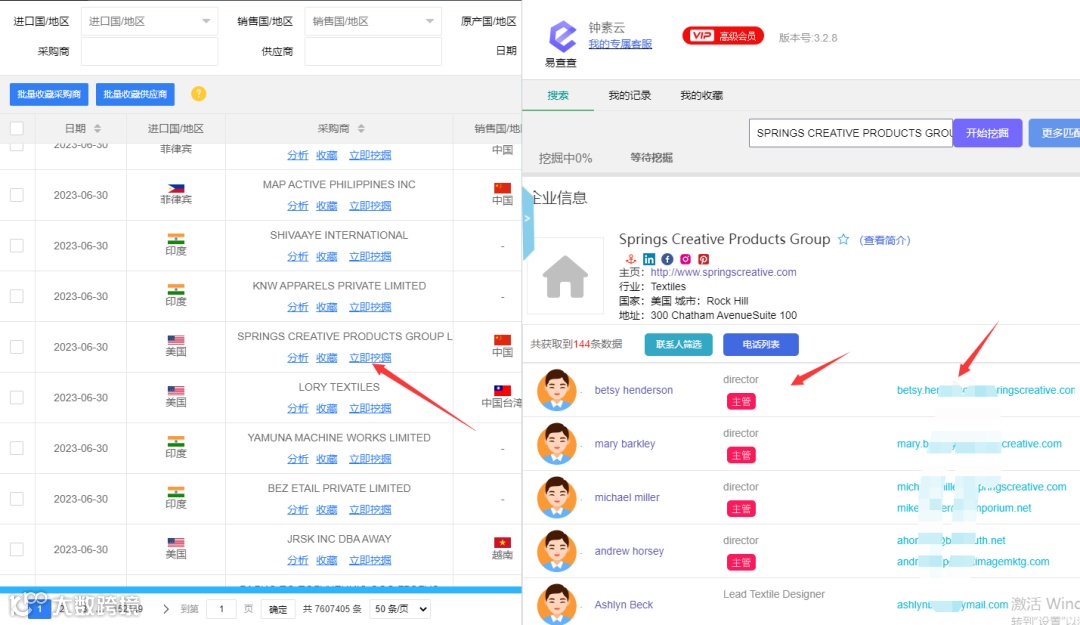Open the company's LinkedIn profile icon
Image resolution: width=1080 pixels, height=625 pixels.
648,259
